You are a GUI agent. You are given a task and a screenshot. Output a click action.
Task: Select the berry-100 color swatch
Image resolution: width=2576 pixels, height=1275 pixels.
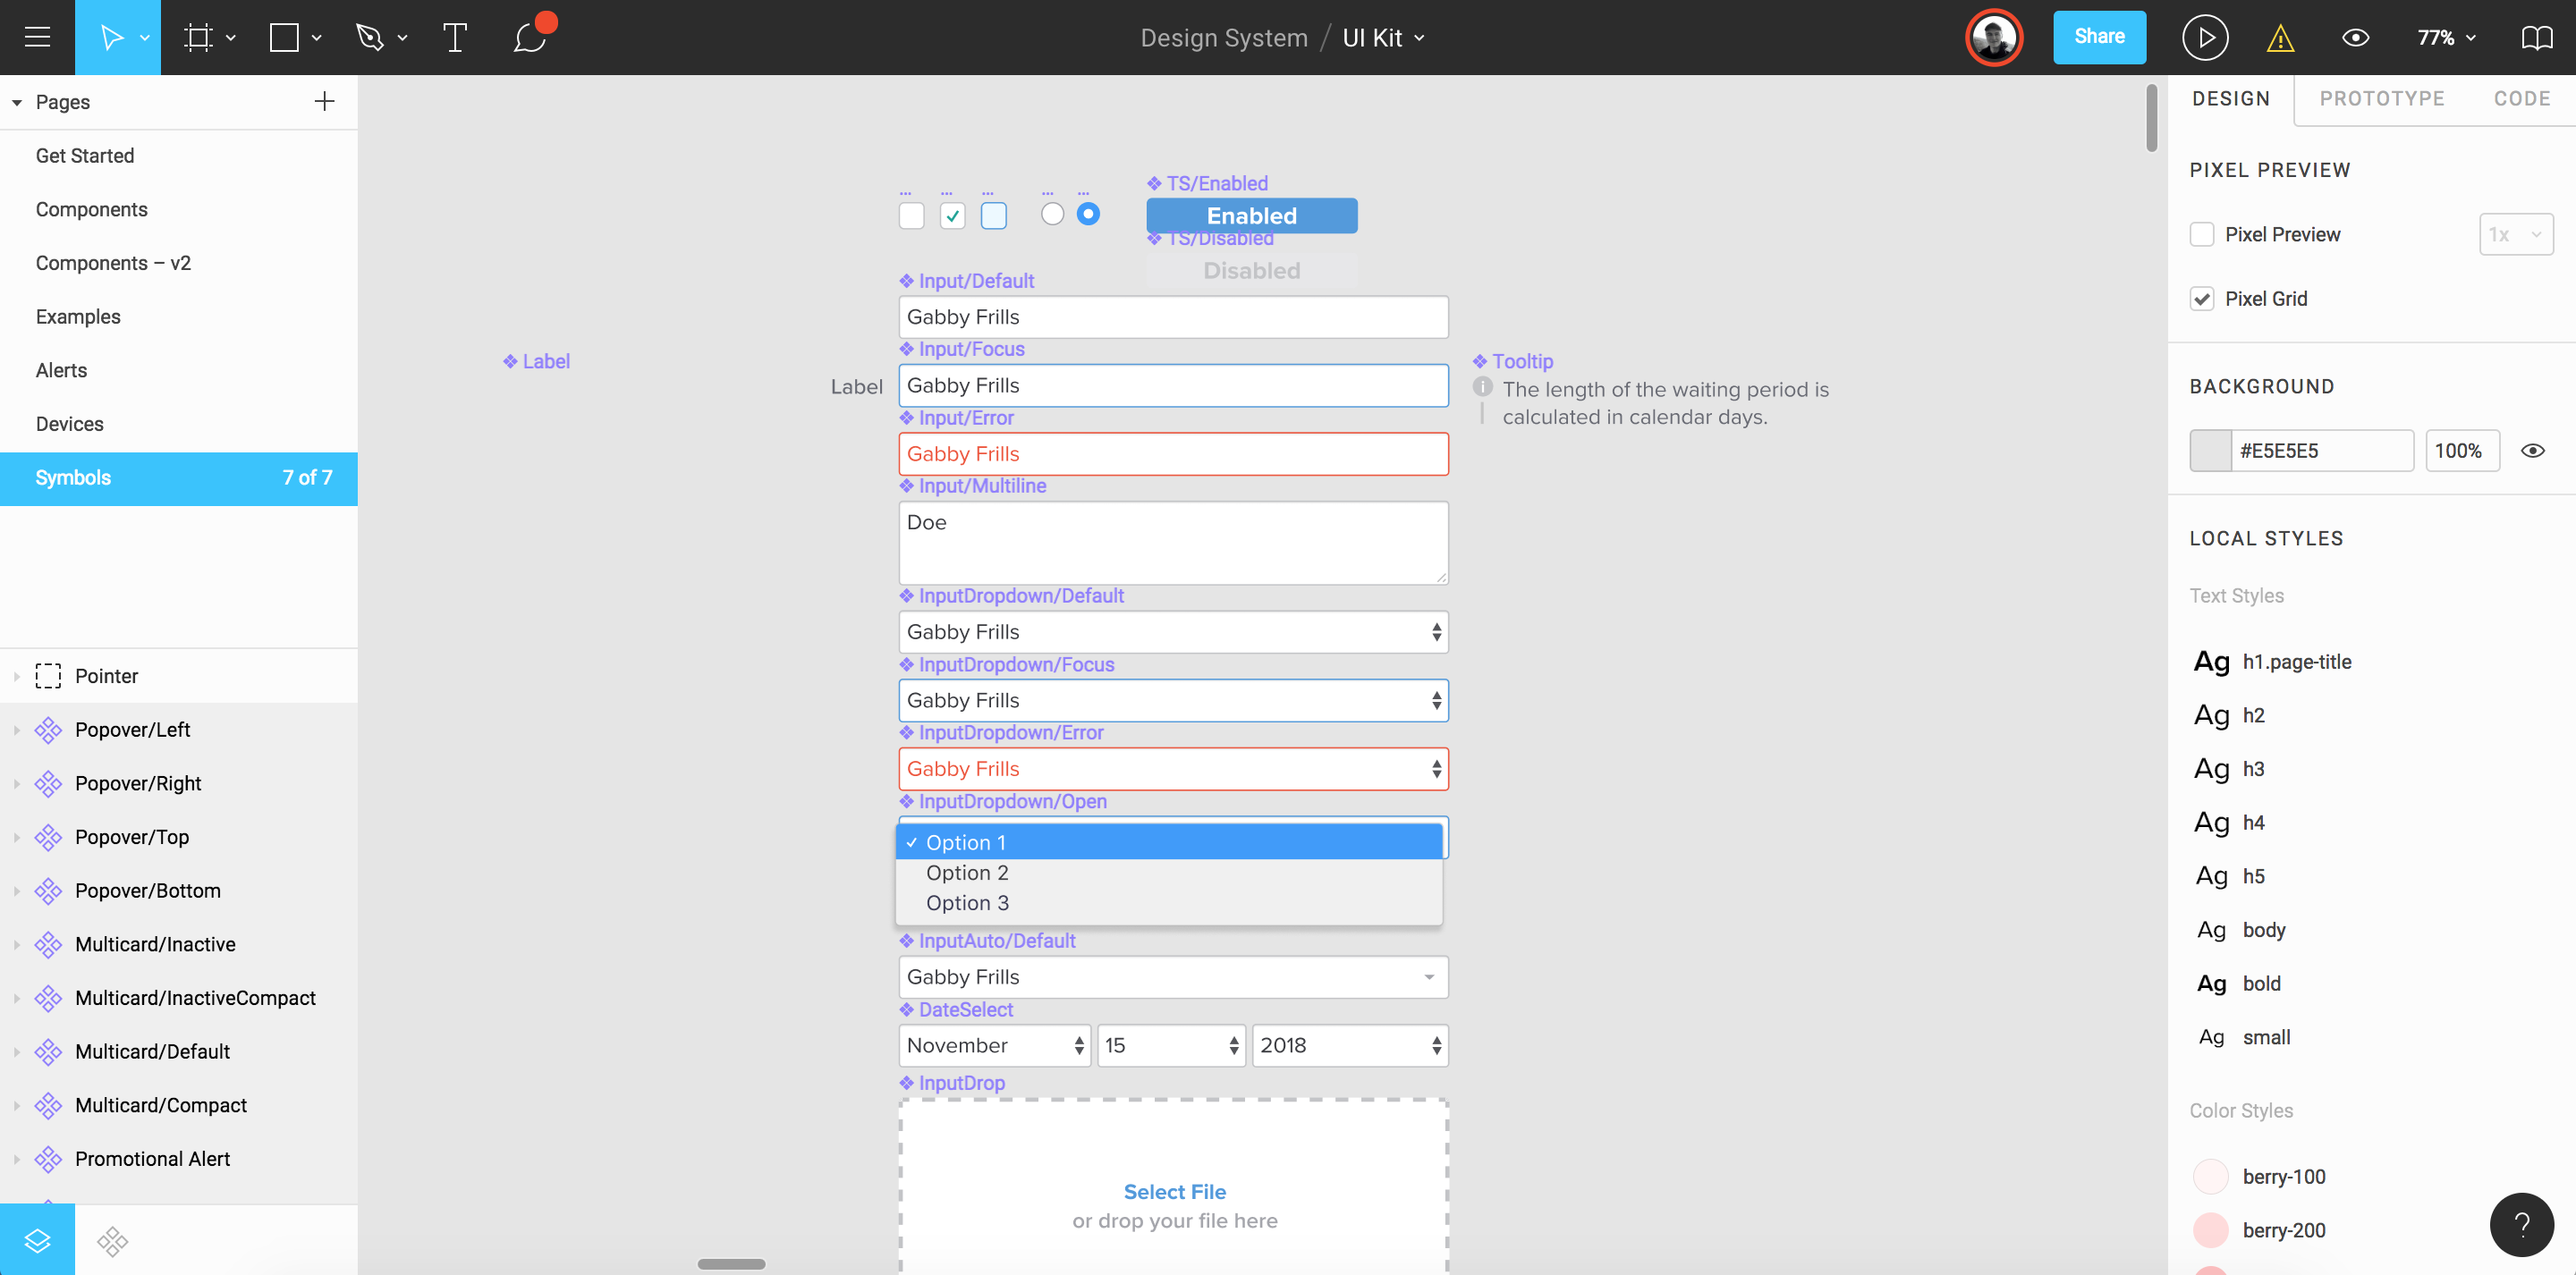tap(2208, 1175)
